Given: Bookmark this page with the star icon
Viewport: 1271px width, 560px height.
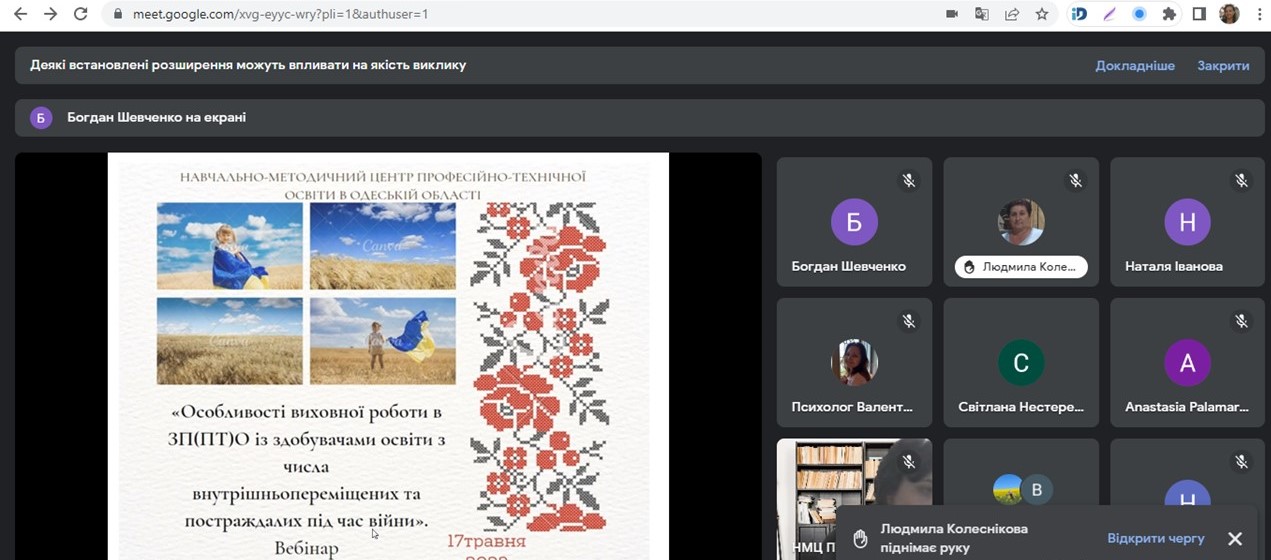Looking at the screenshot, I should (x=1042, y=14).
